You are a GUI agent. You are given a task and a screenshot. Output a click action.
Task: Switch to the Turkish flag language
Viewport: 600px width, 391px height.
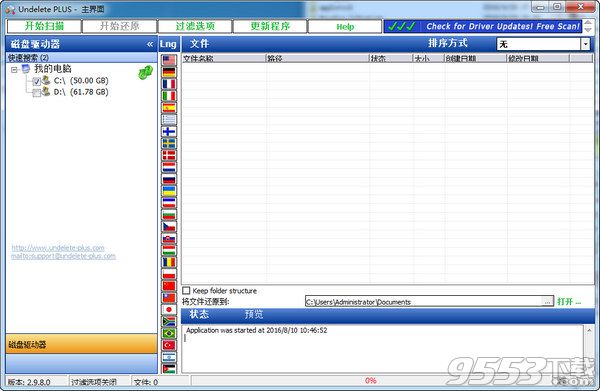[x=169, y=345]
